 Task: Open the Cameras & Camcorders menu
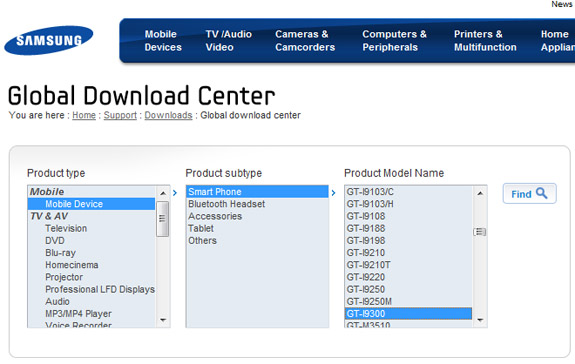305,41
